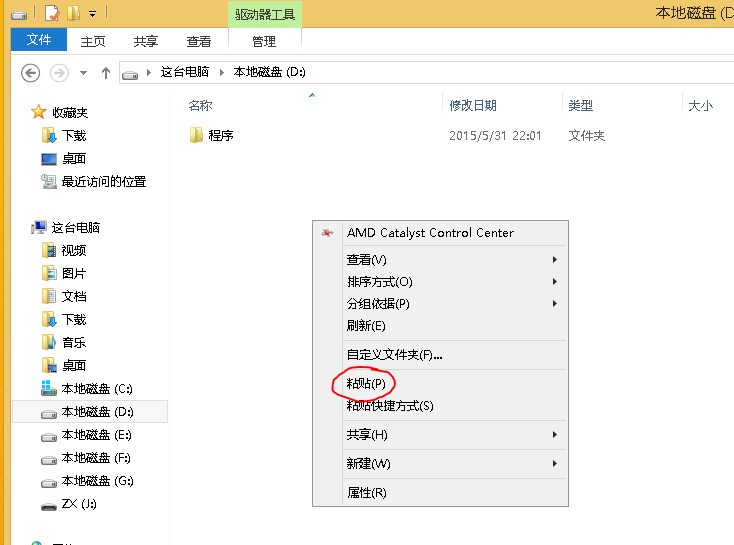This screenshot has height=545, width=734.
Task: Select 本地磁盘 (F:) in sidebar
Action: [86, 458]
